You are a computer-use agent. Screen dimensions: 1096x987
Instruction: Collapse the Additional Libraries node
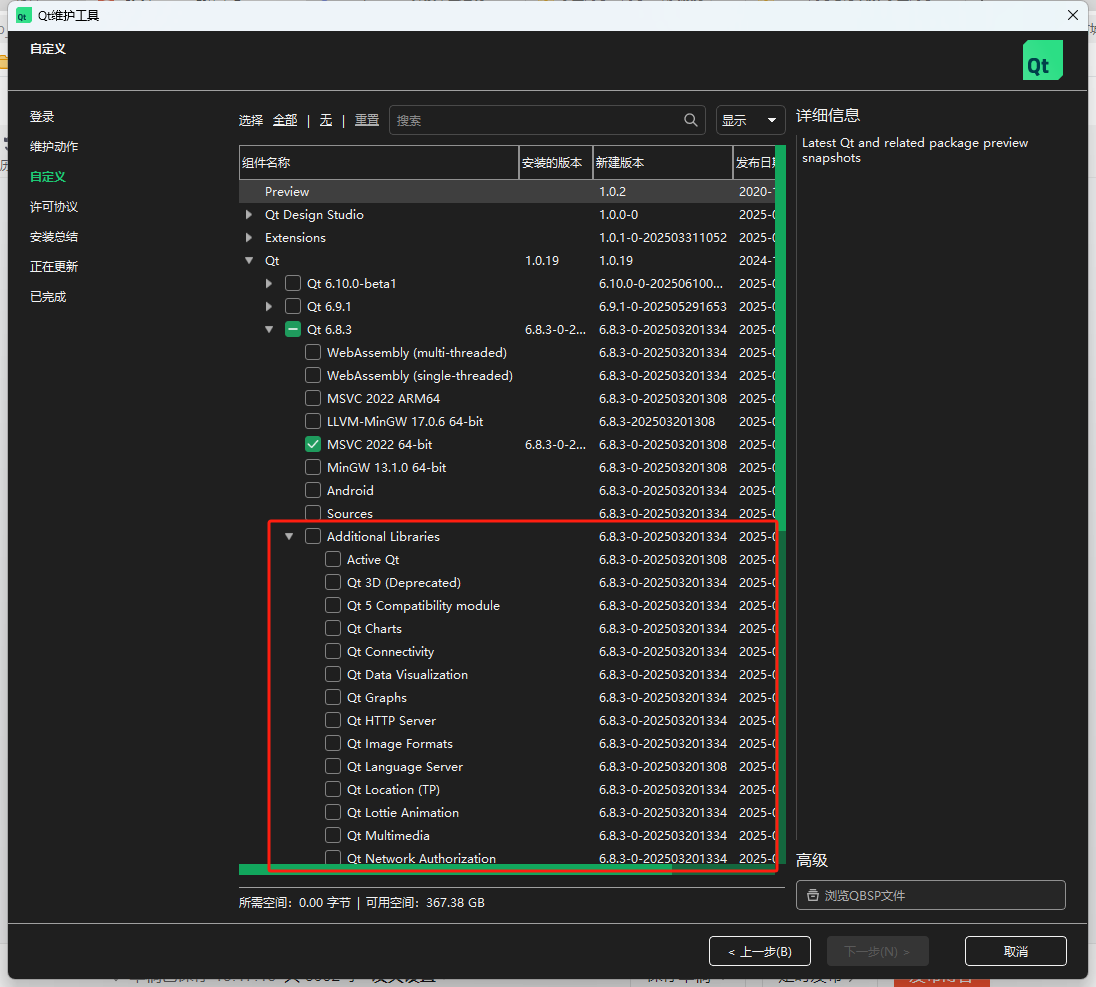289,536
